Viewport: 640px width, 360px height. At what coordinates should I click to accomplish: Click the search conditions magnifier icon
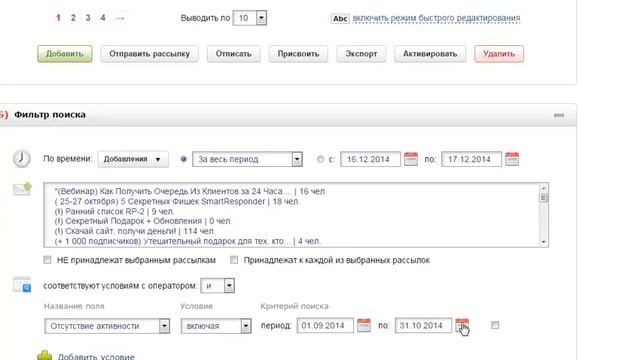point(22,284)
